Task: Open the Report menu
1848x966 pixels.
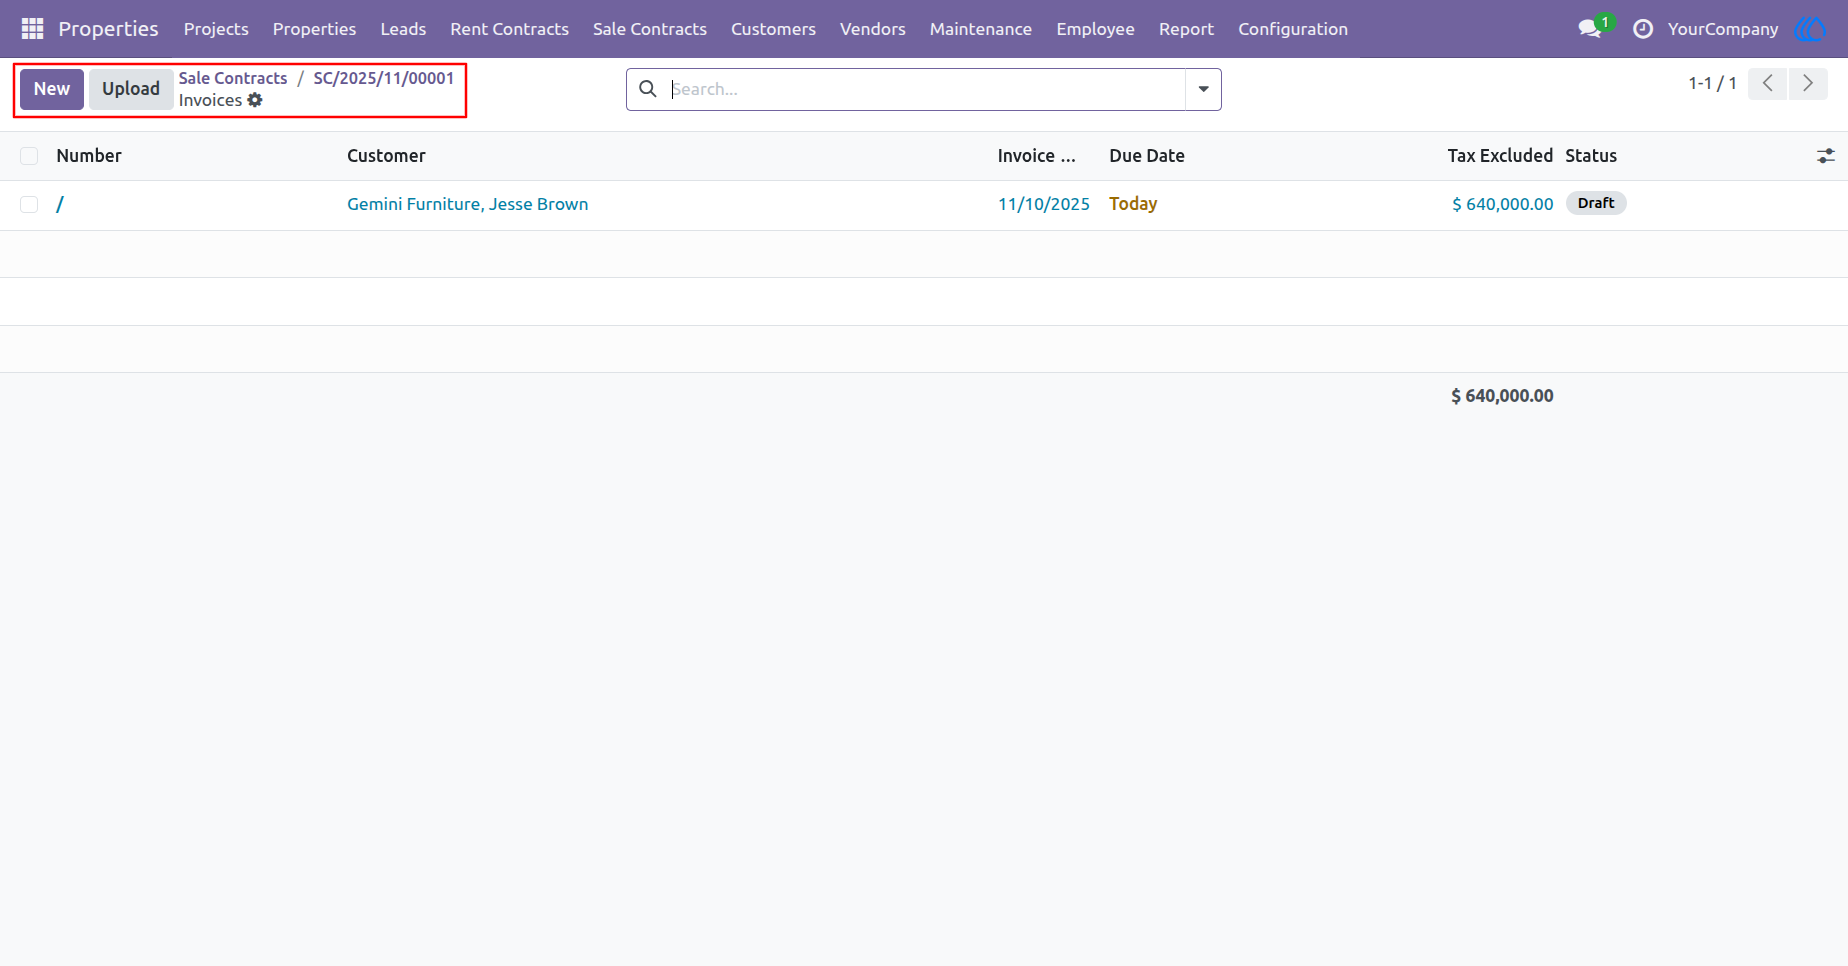Action: pos(1186,29)
